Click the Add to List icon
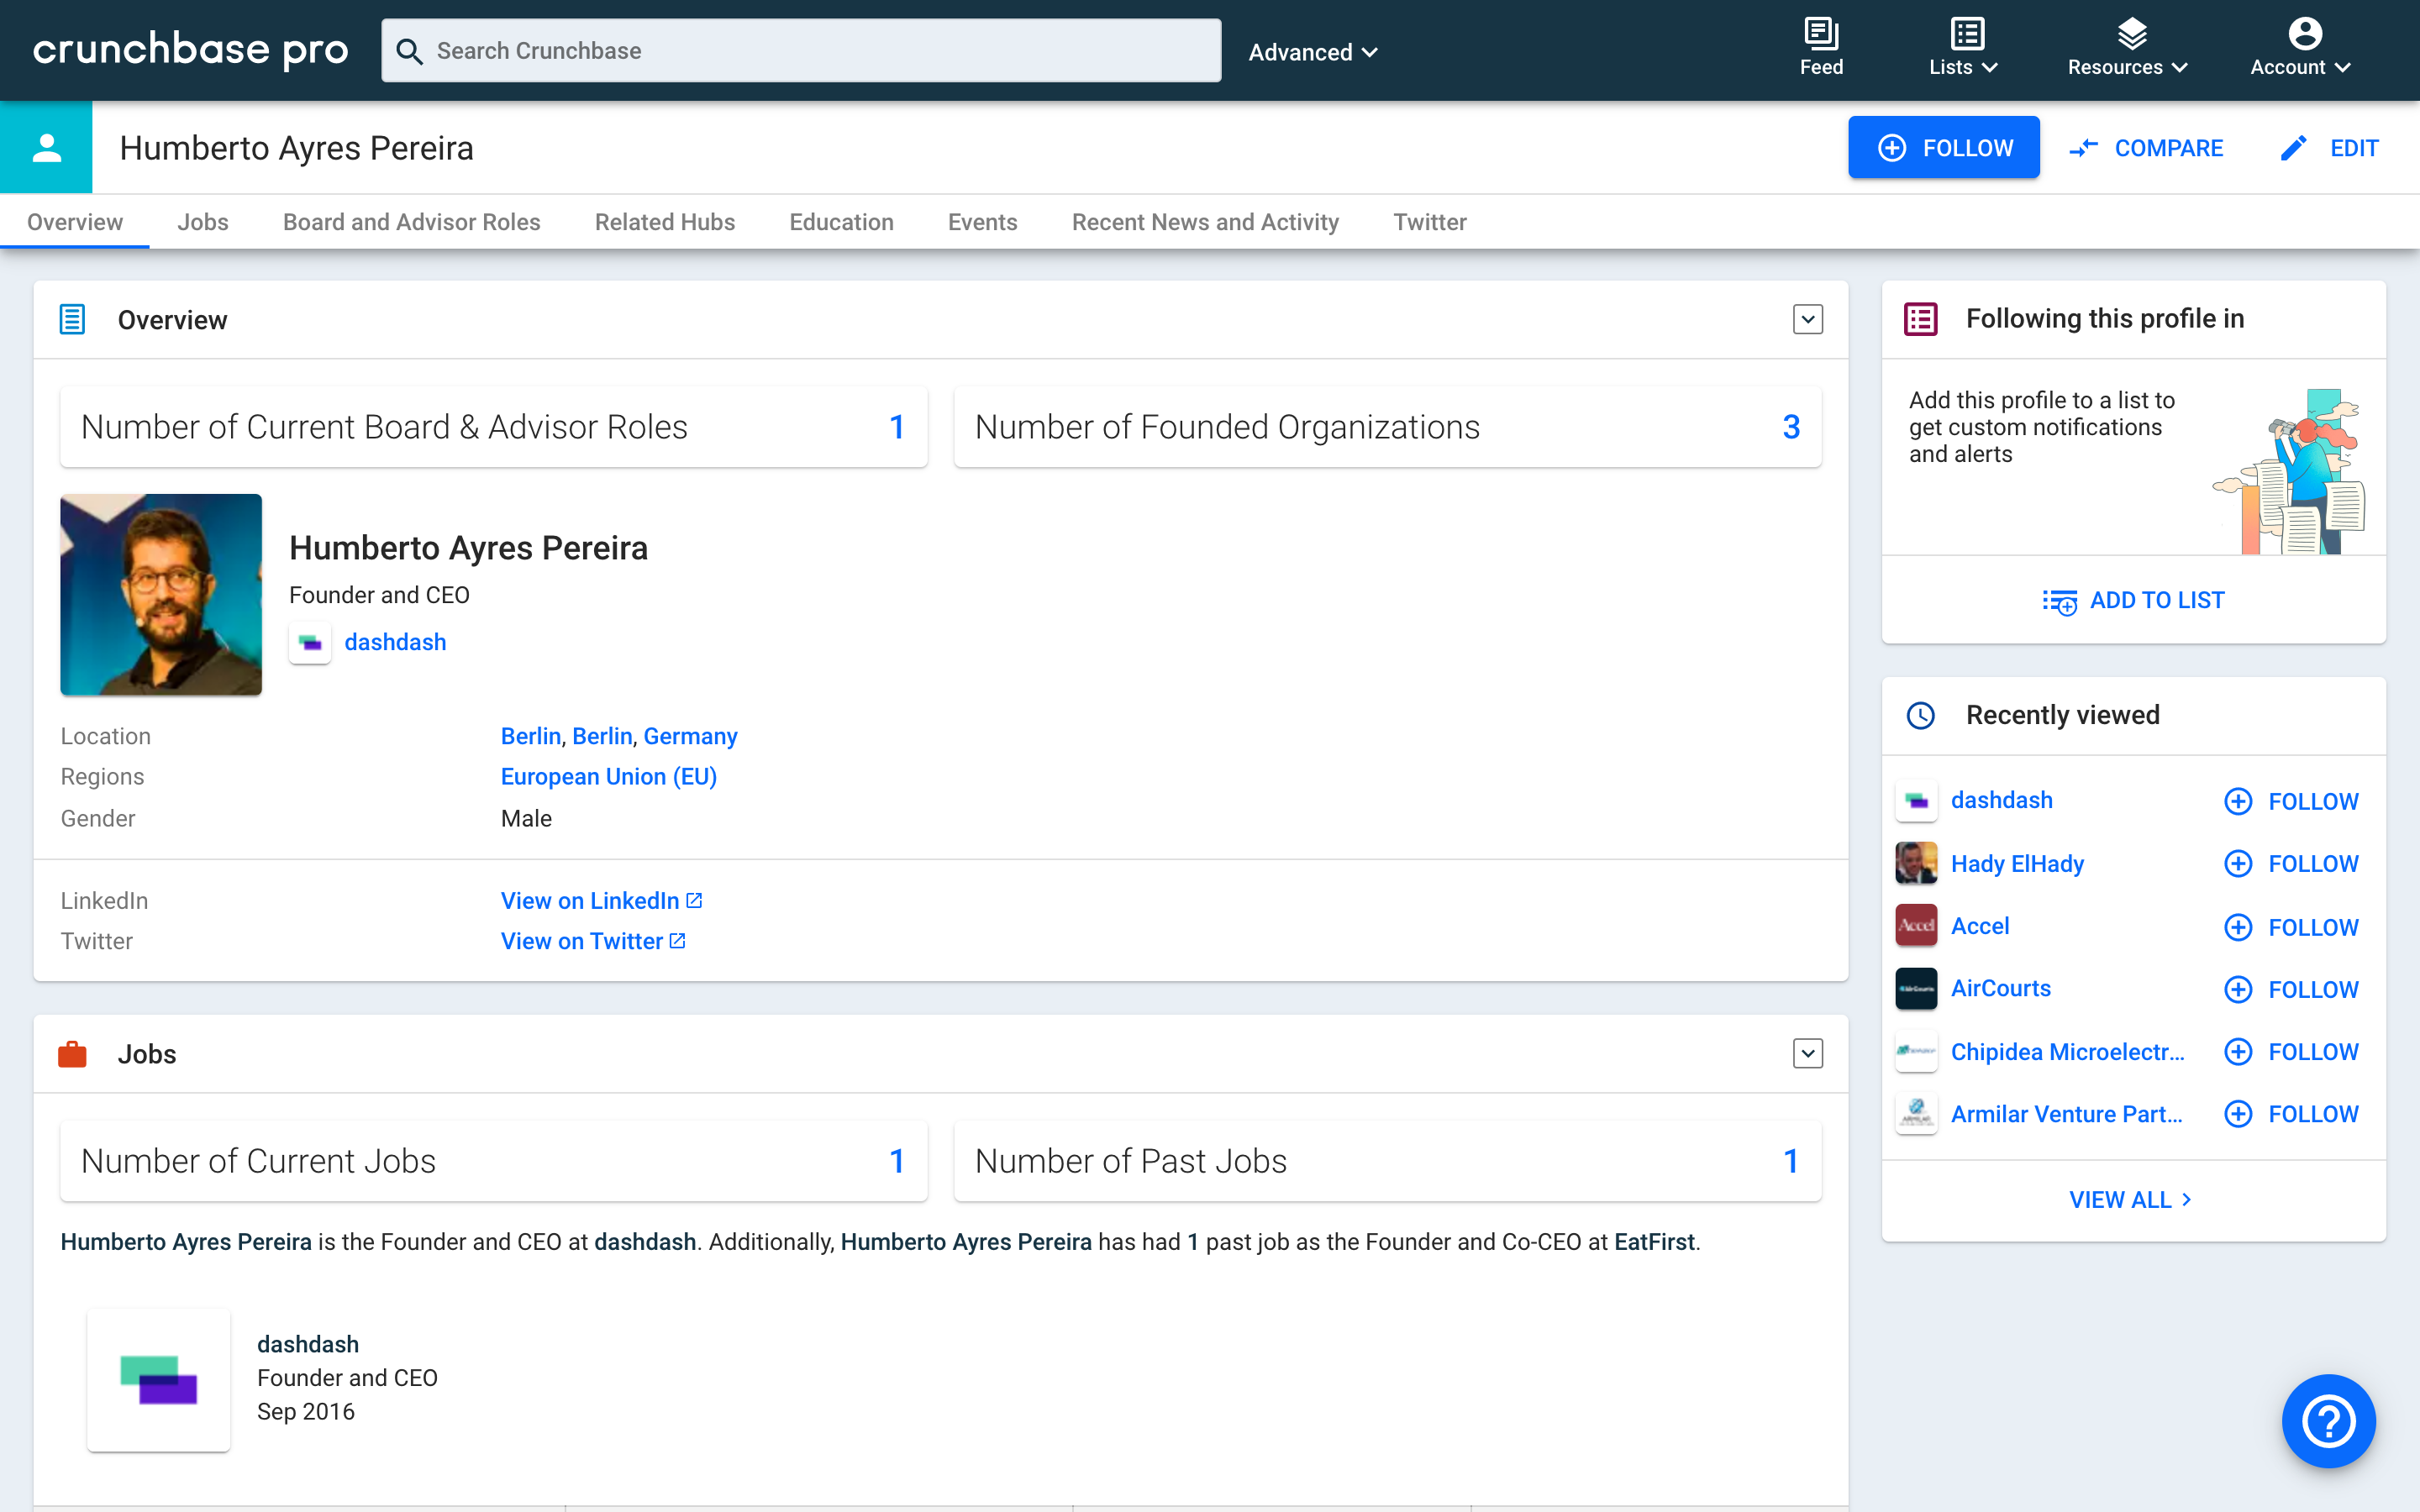The width and height of the screenshot is (2420, 1512). 2059,601
